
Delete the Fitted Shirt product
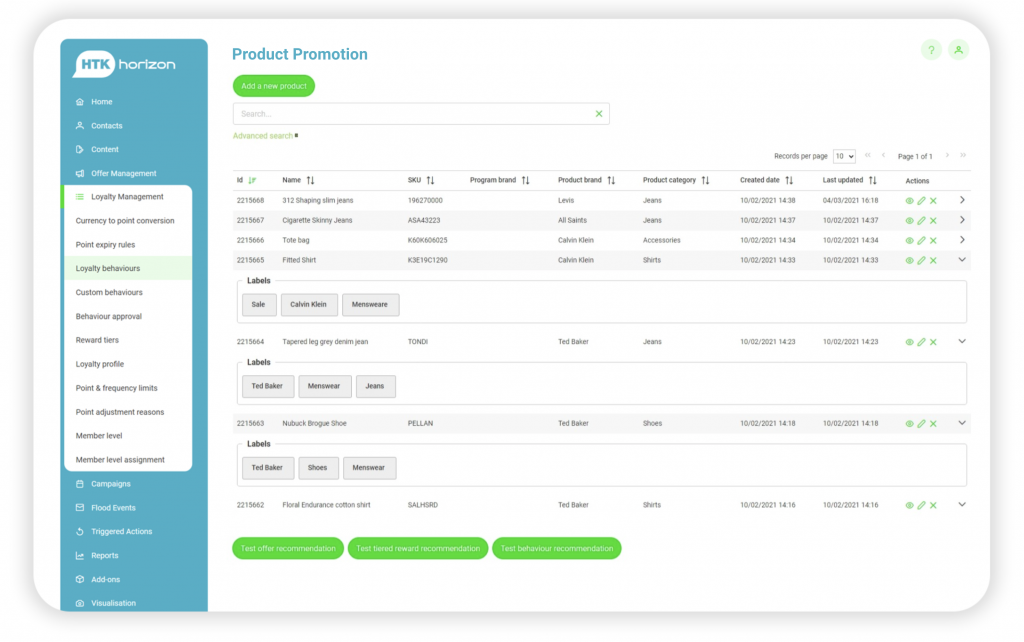coord(933,260)
